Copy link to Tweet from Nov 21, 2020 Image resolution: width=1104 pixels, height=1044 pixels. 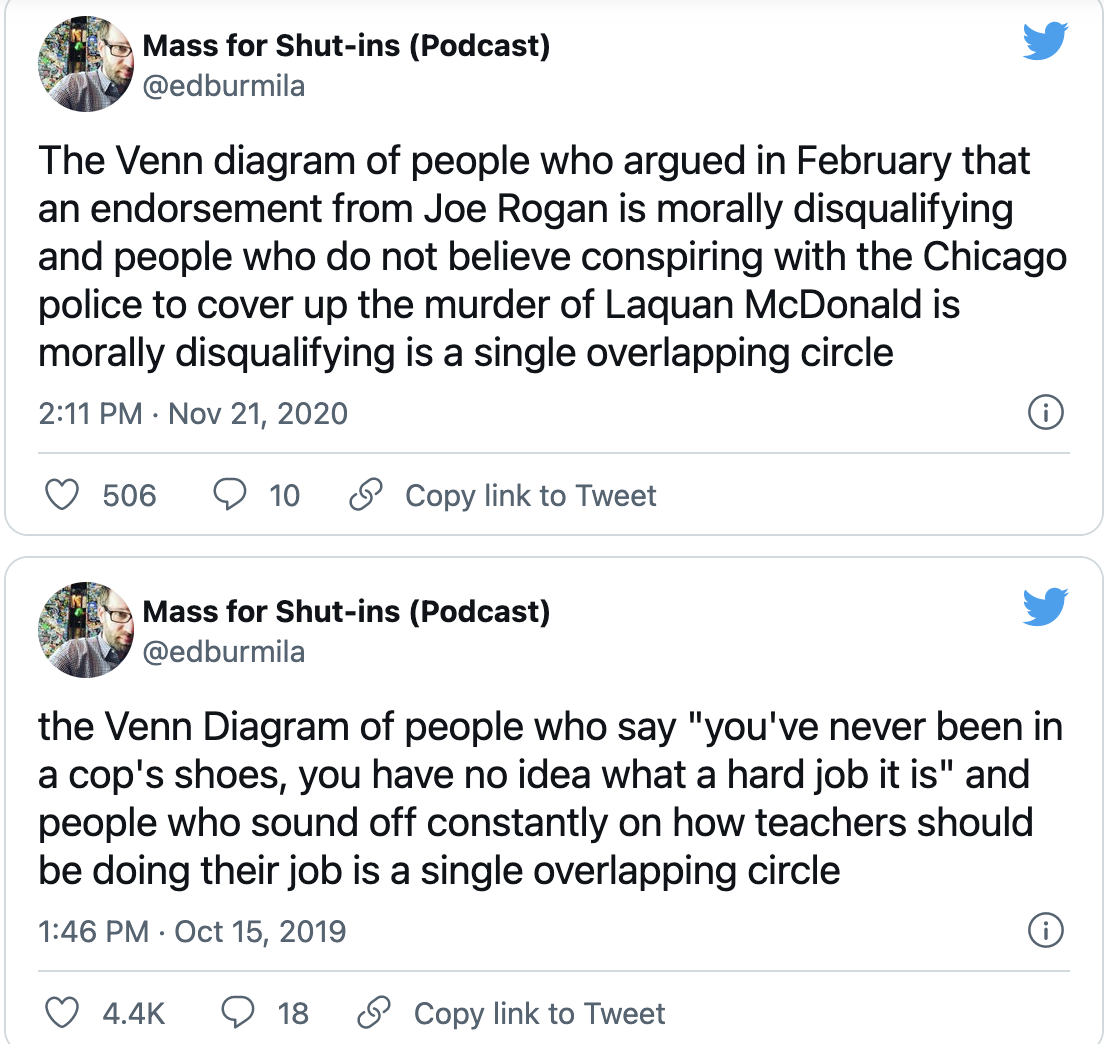(x=530, y=496)
